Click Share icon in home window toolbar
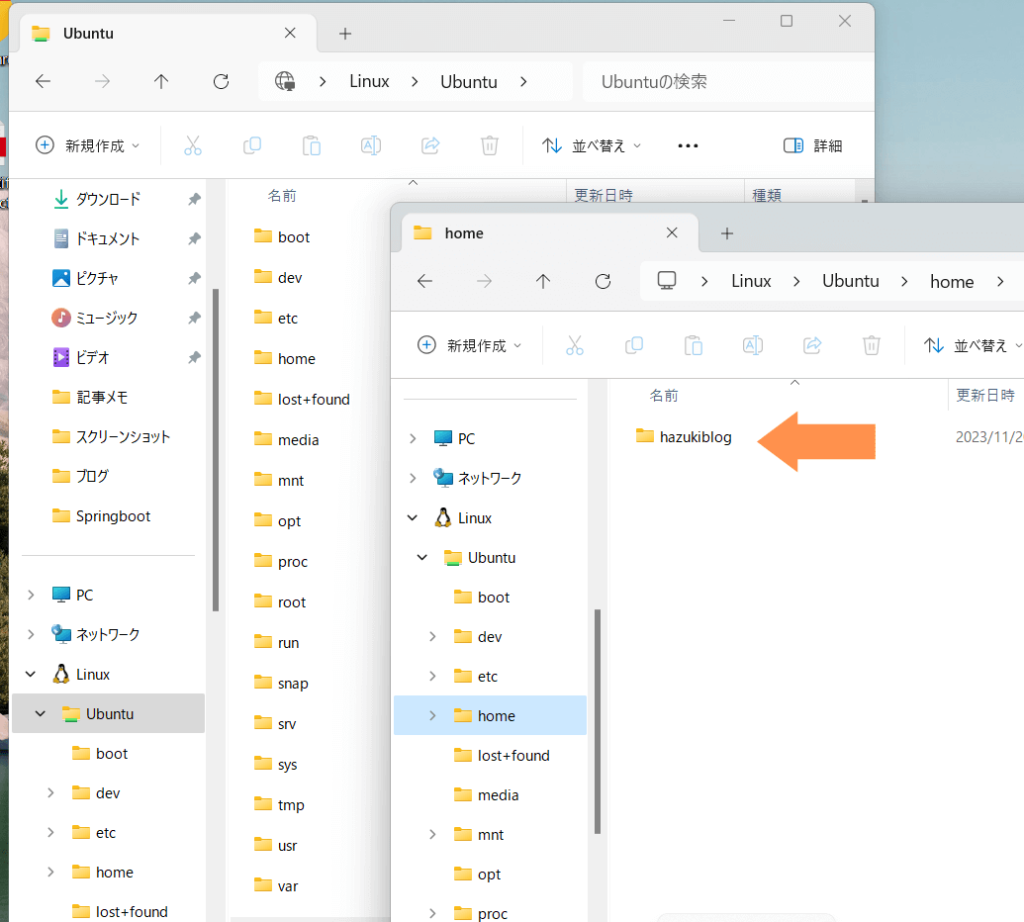Viewport: 1024px width, 922px height. click(x=812, y=345)
